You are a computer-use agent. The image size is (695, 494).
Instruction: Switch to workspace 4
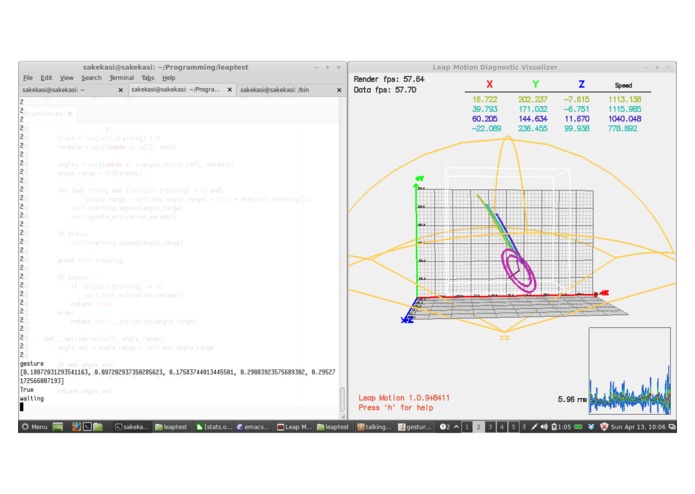click(502, 427)
